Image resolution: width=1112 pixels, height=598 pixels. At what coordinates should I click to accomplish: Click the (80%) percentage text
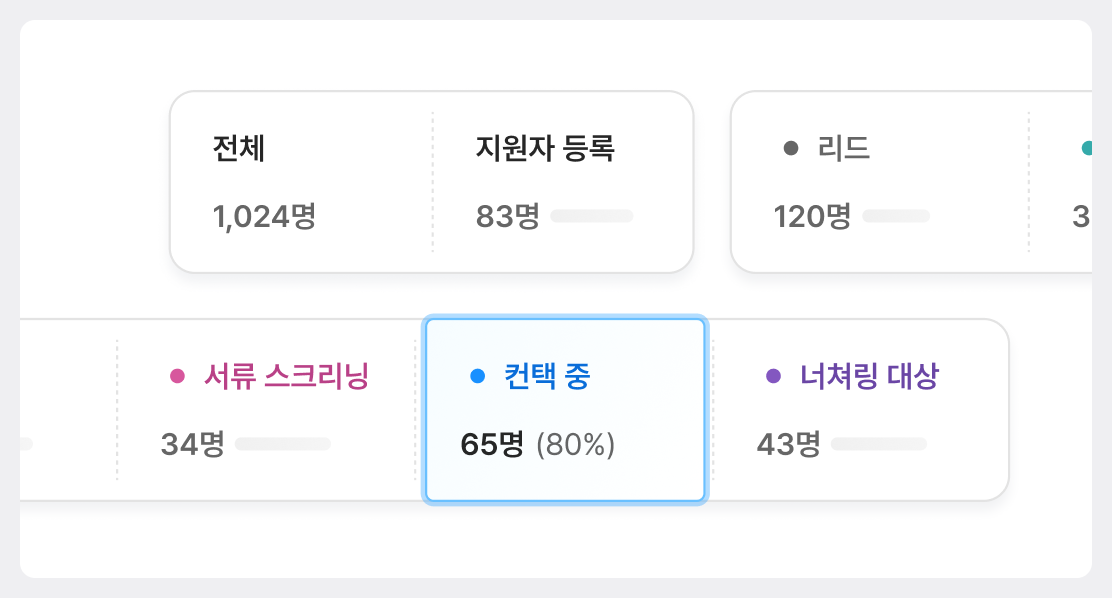(576, 444)
